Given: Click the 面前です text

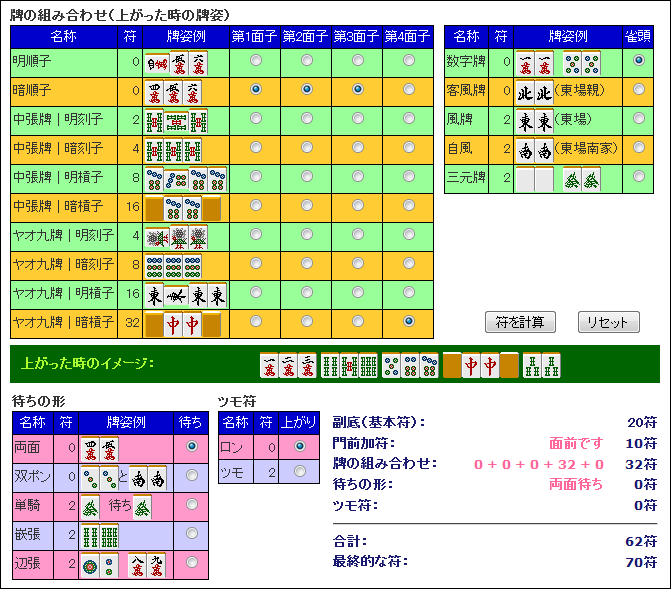Looking at the screenshot, I should [x=576, y=443].
